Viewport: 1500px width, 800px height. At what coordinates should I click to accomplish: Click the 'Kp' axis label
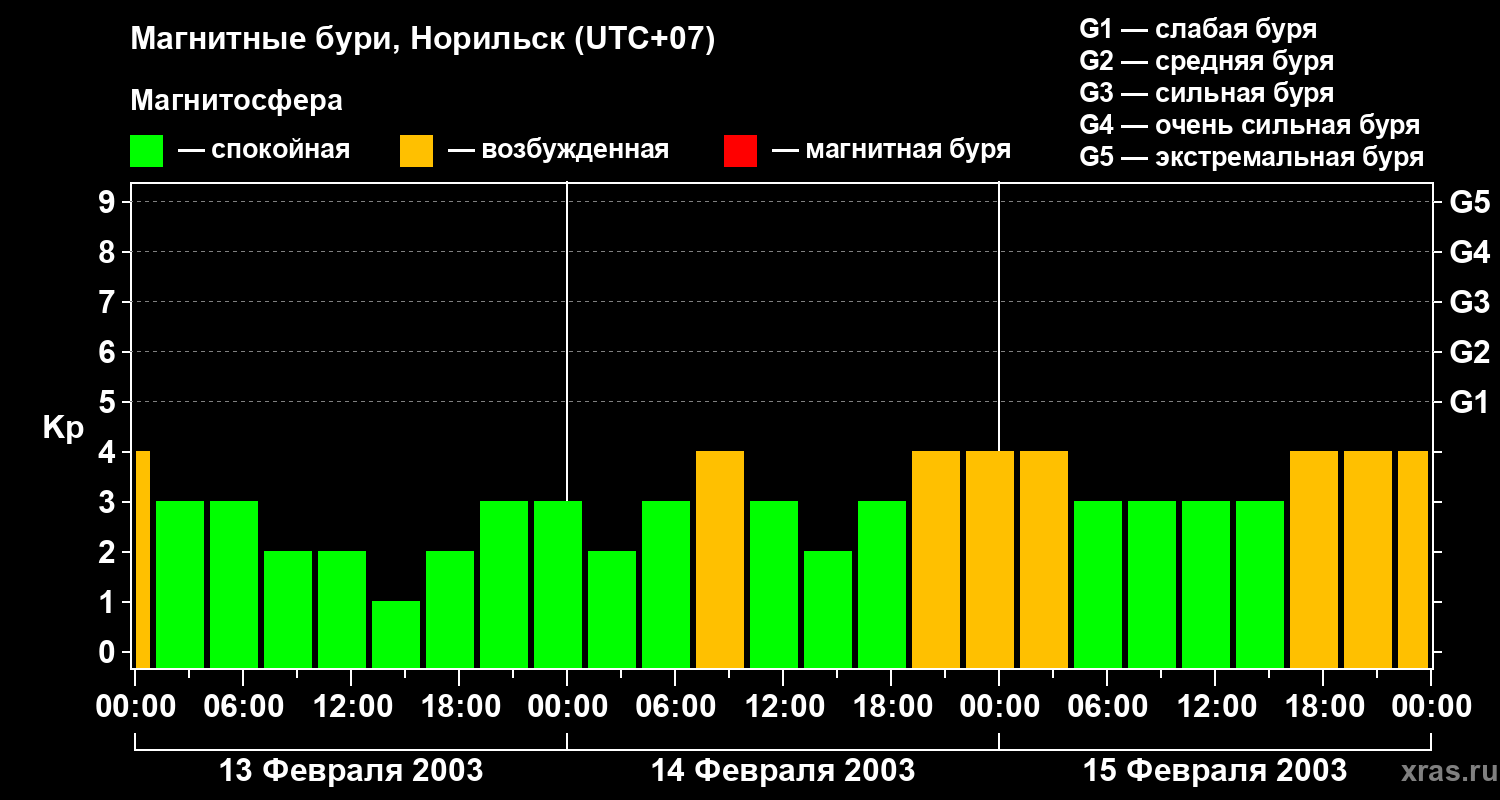coord(63,428)
